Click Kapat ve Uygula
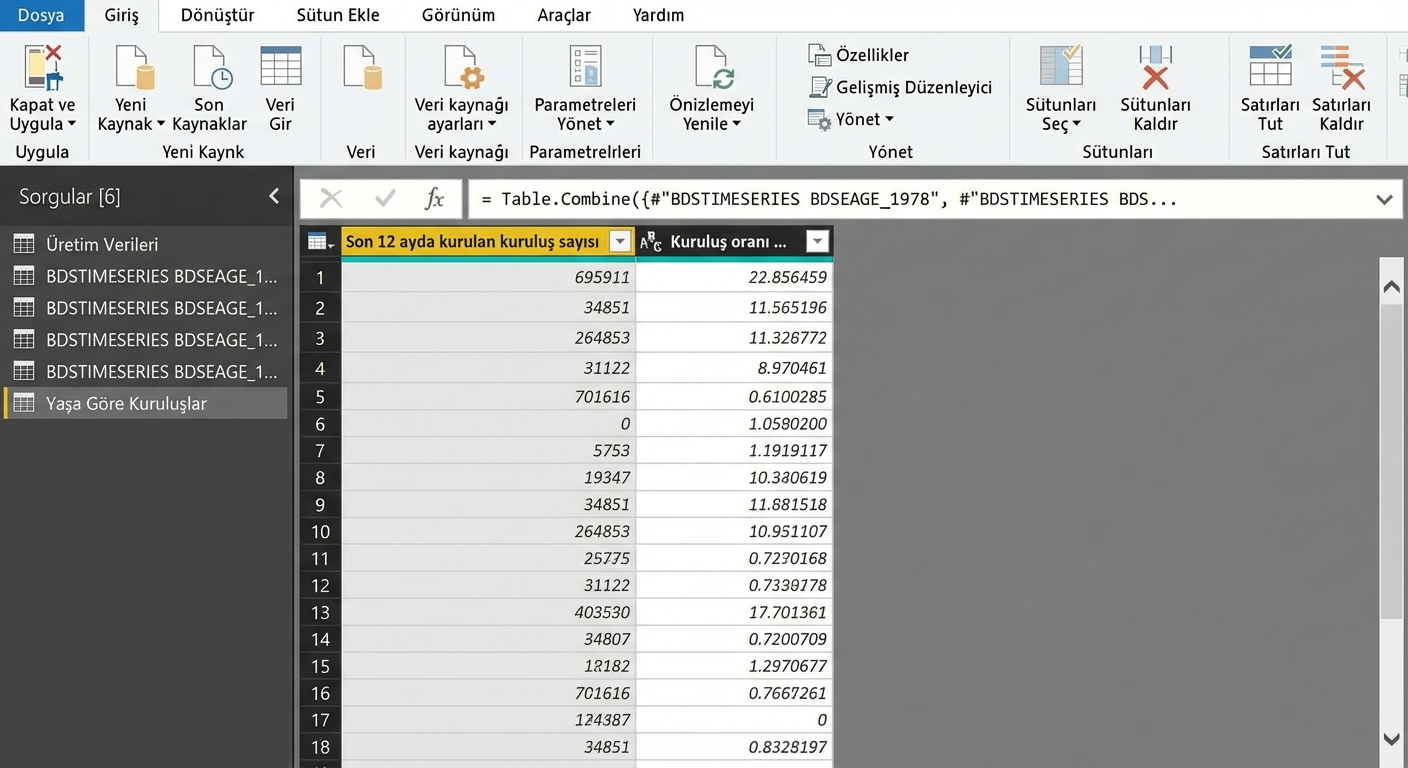This screenshot has height=768, width=1408. point(42,97)
